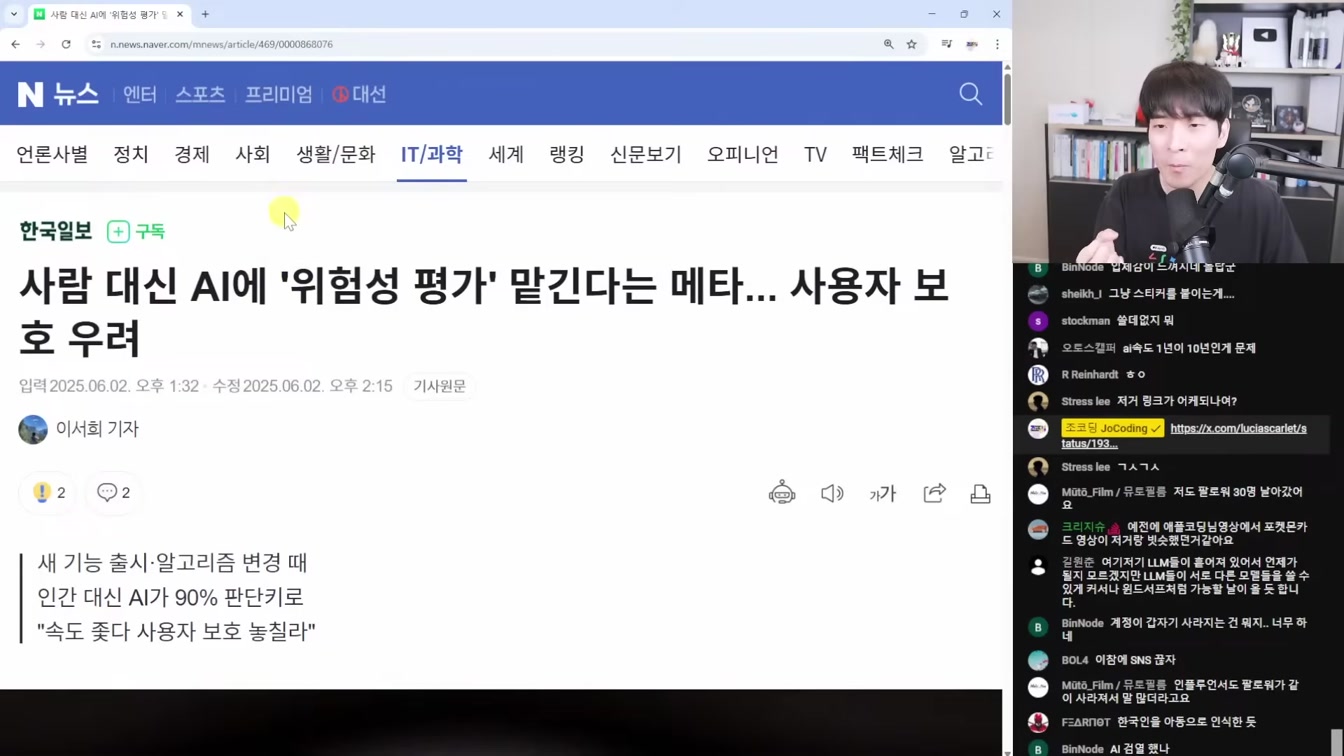Click reporter name 이서희 기자
This screenshot has width=1344, height=756.
(97, 429)
